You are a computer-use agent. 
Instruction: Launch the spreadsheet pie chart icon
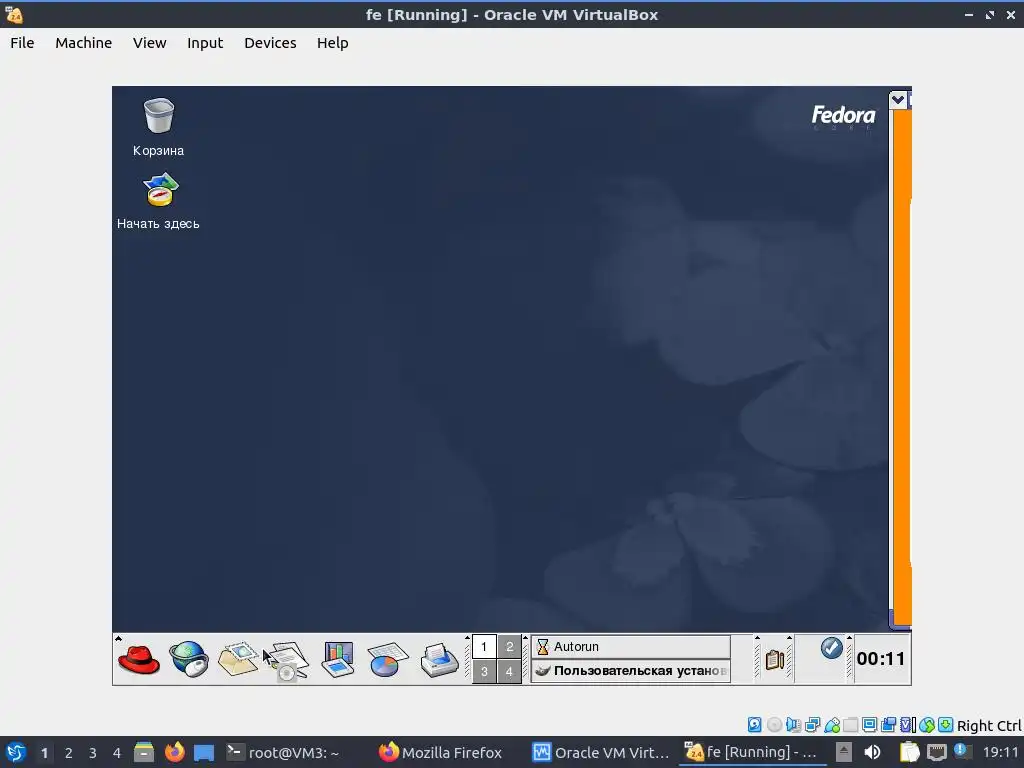coord(388,659)
